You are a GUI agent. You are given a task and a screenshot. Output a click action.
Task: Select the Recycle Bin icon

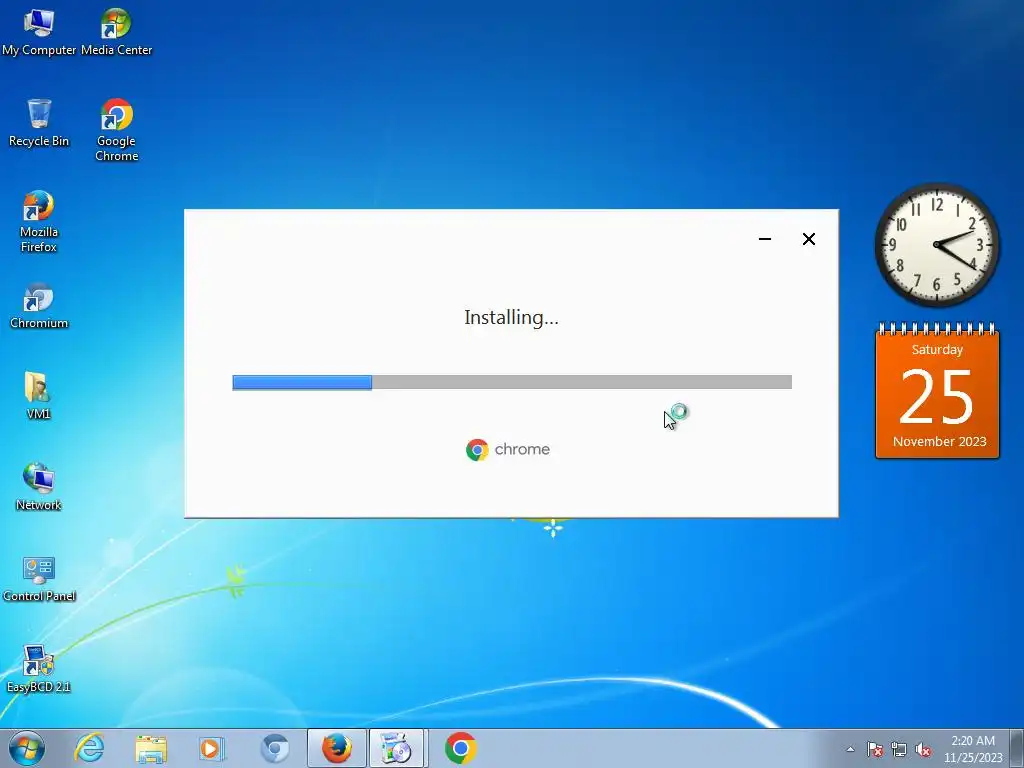pos(39,123)
